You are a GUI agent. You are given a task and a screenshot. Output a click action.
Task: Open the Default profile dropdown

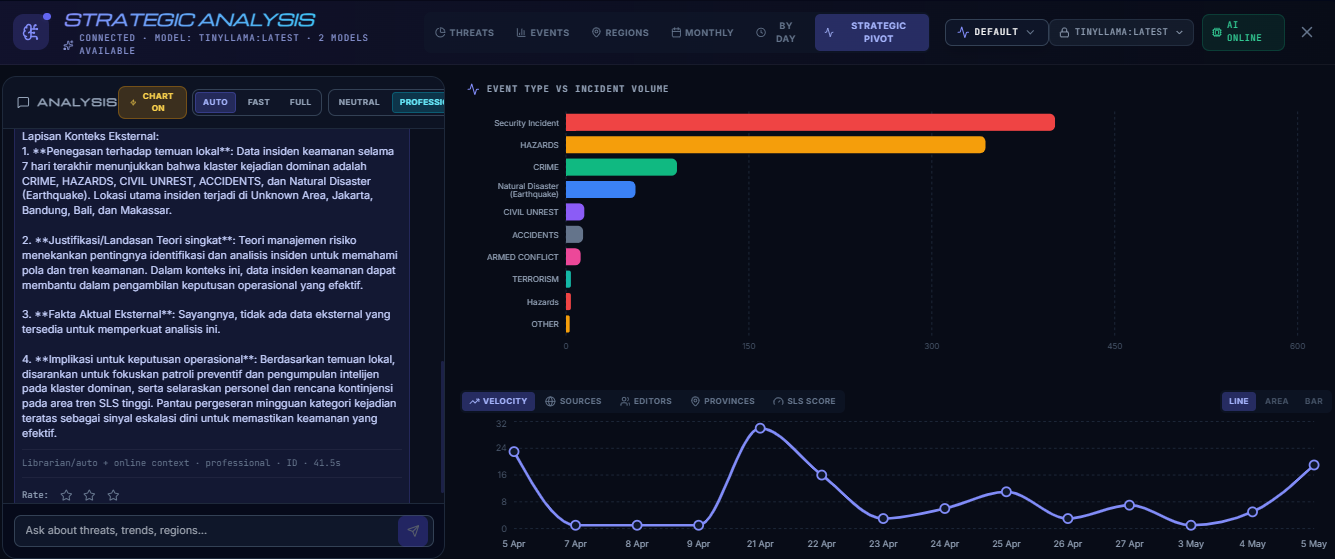coord(996,32)
